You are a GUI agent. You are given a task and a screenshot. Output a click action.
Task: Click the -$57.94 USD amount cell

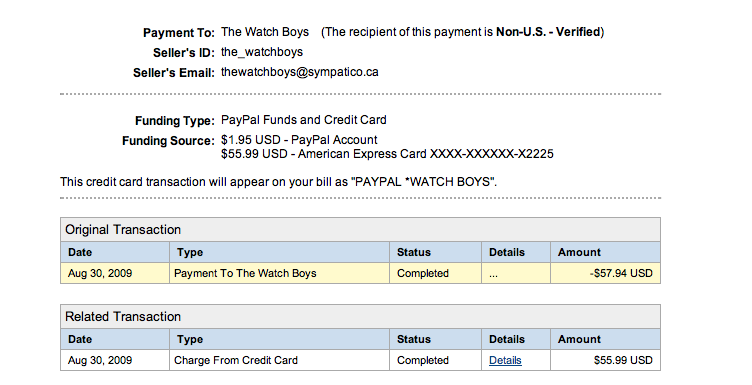605,273
